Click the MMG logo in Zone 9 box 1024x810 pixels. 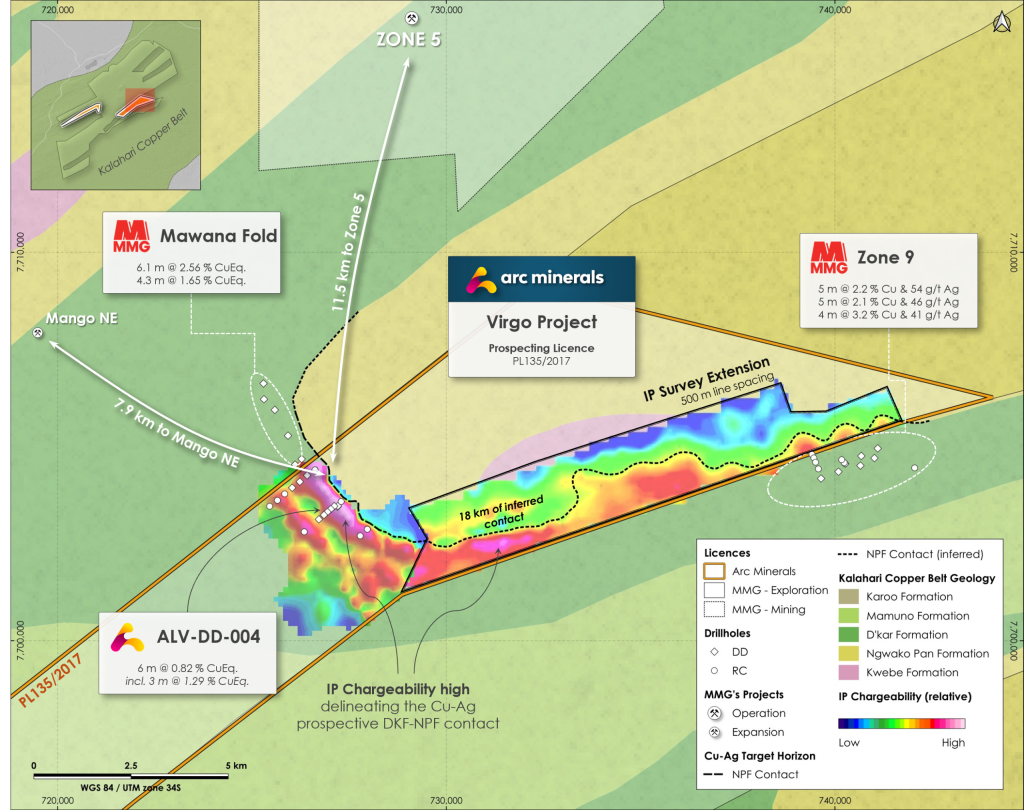point(829,257)
